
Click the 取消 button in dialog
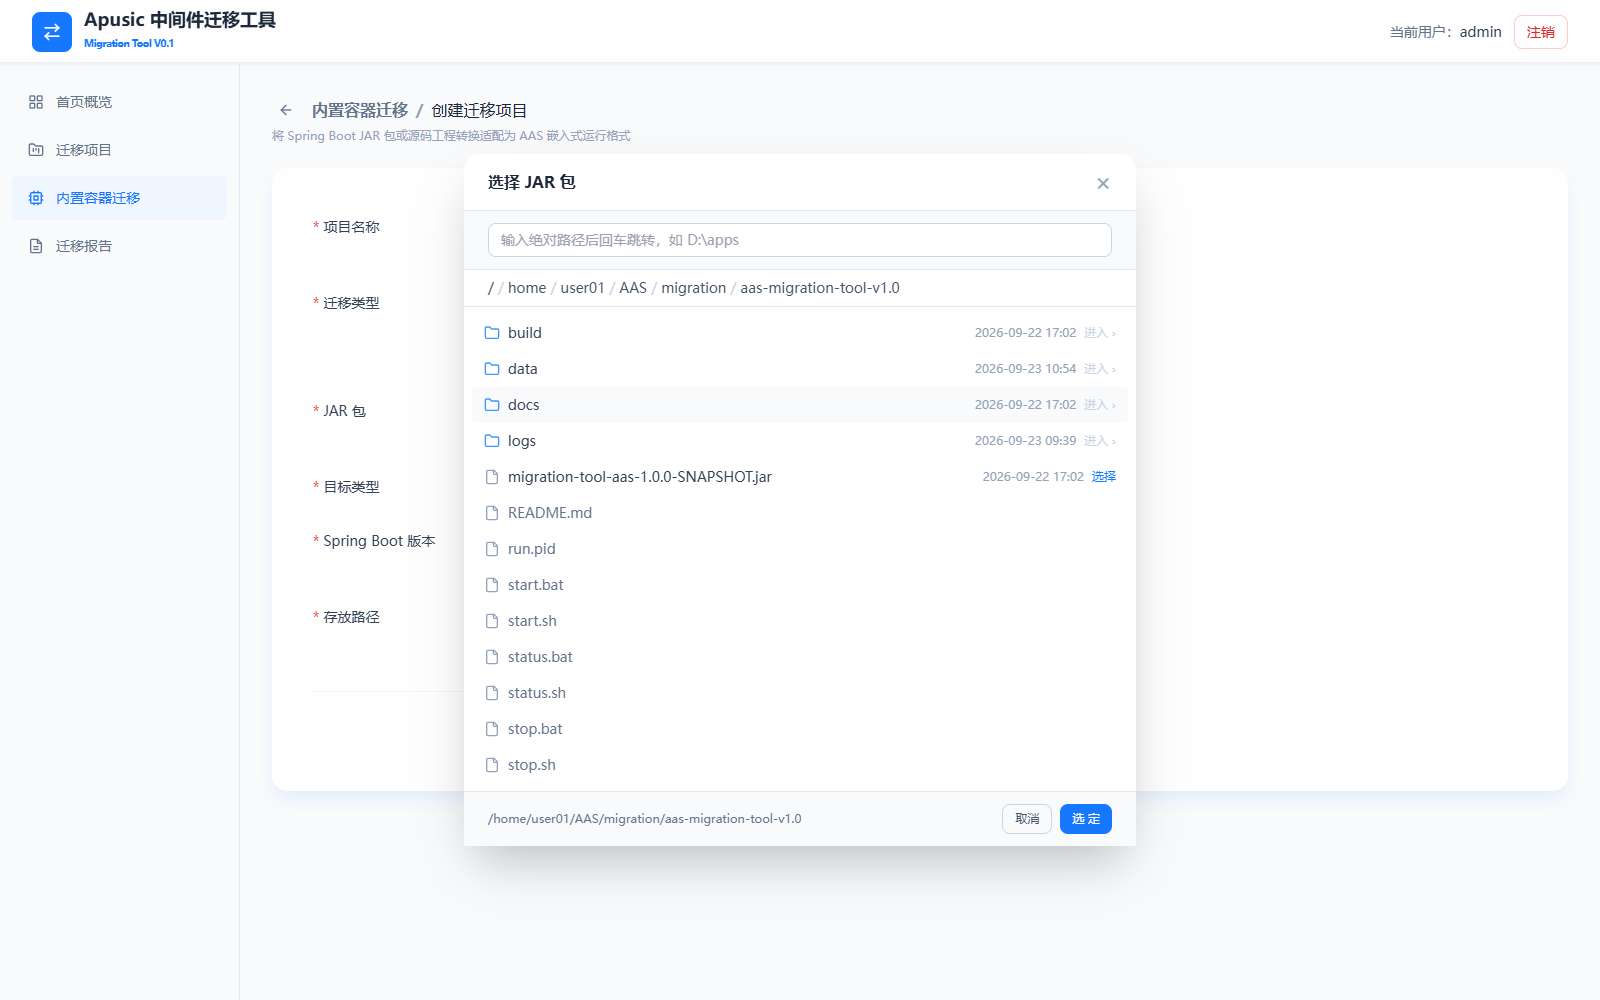pos(1027,819)
